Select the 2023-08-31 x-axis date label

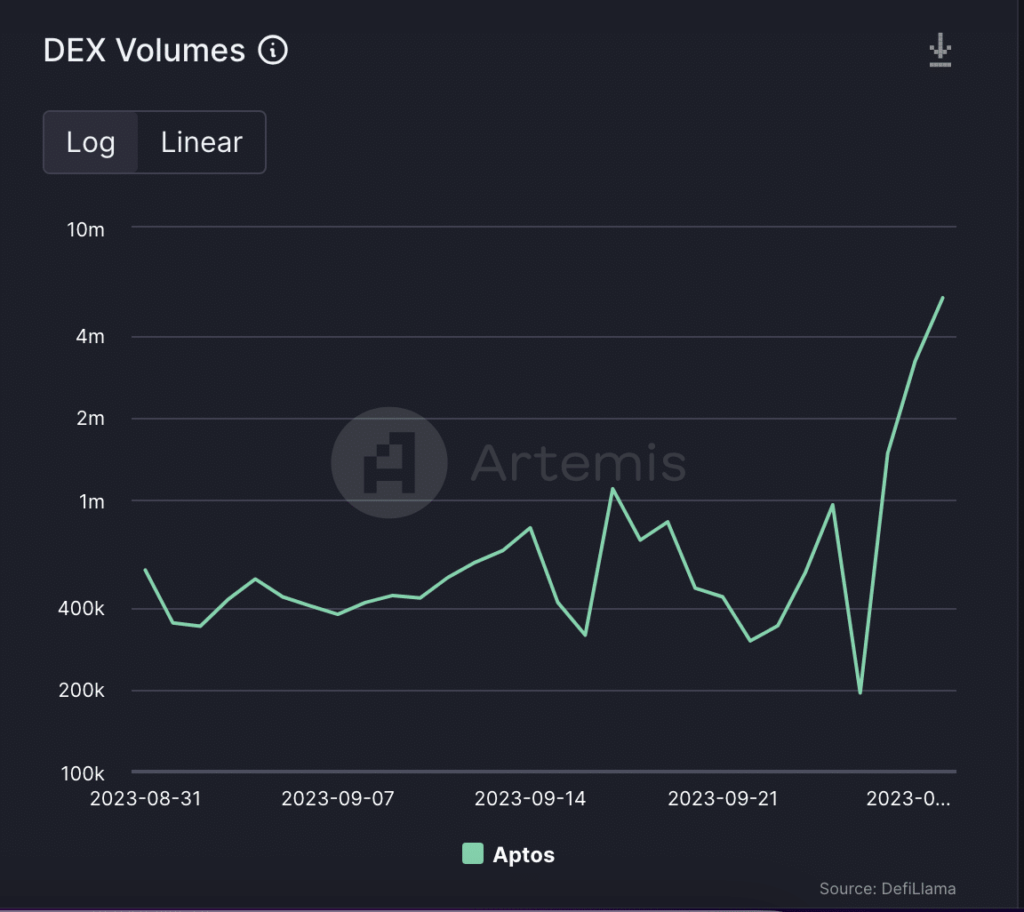coord(146,799)
